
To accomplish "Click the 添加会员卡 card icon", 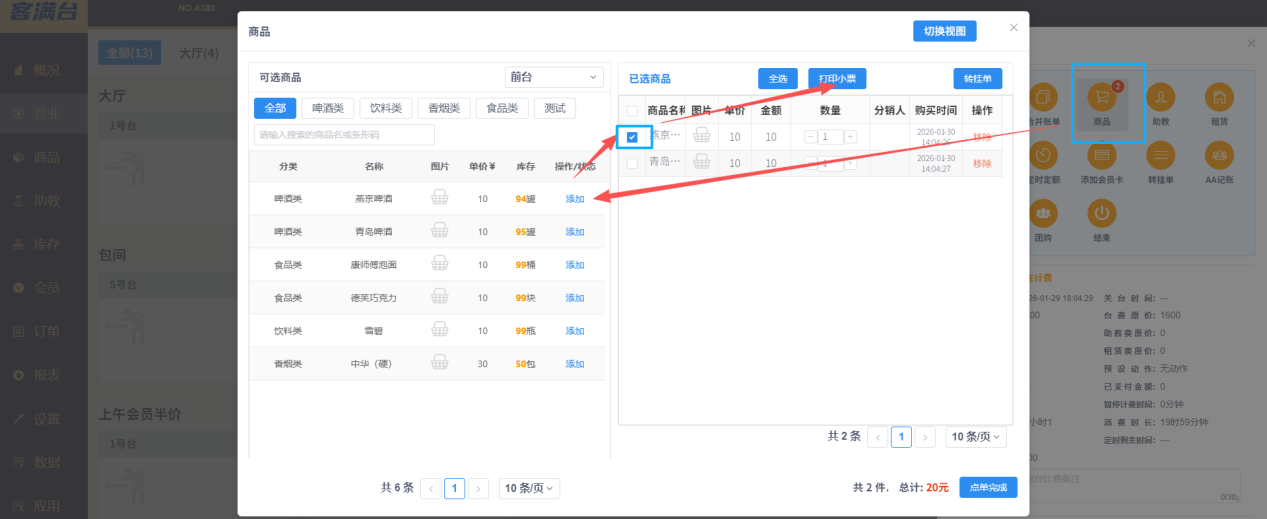I will coord(1102,154).
